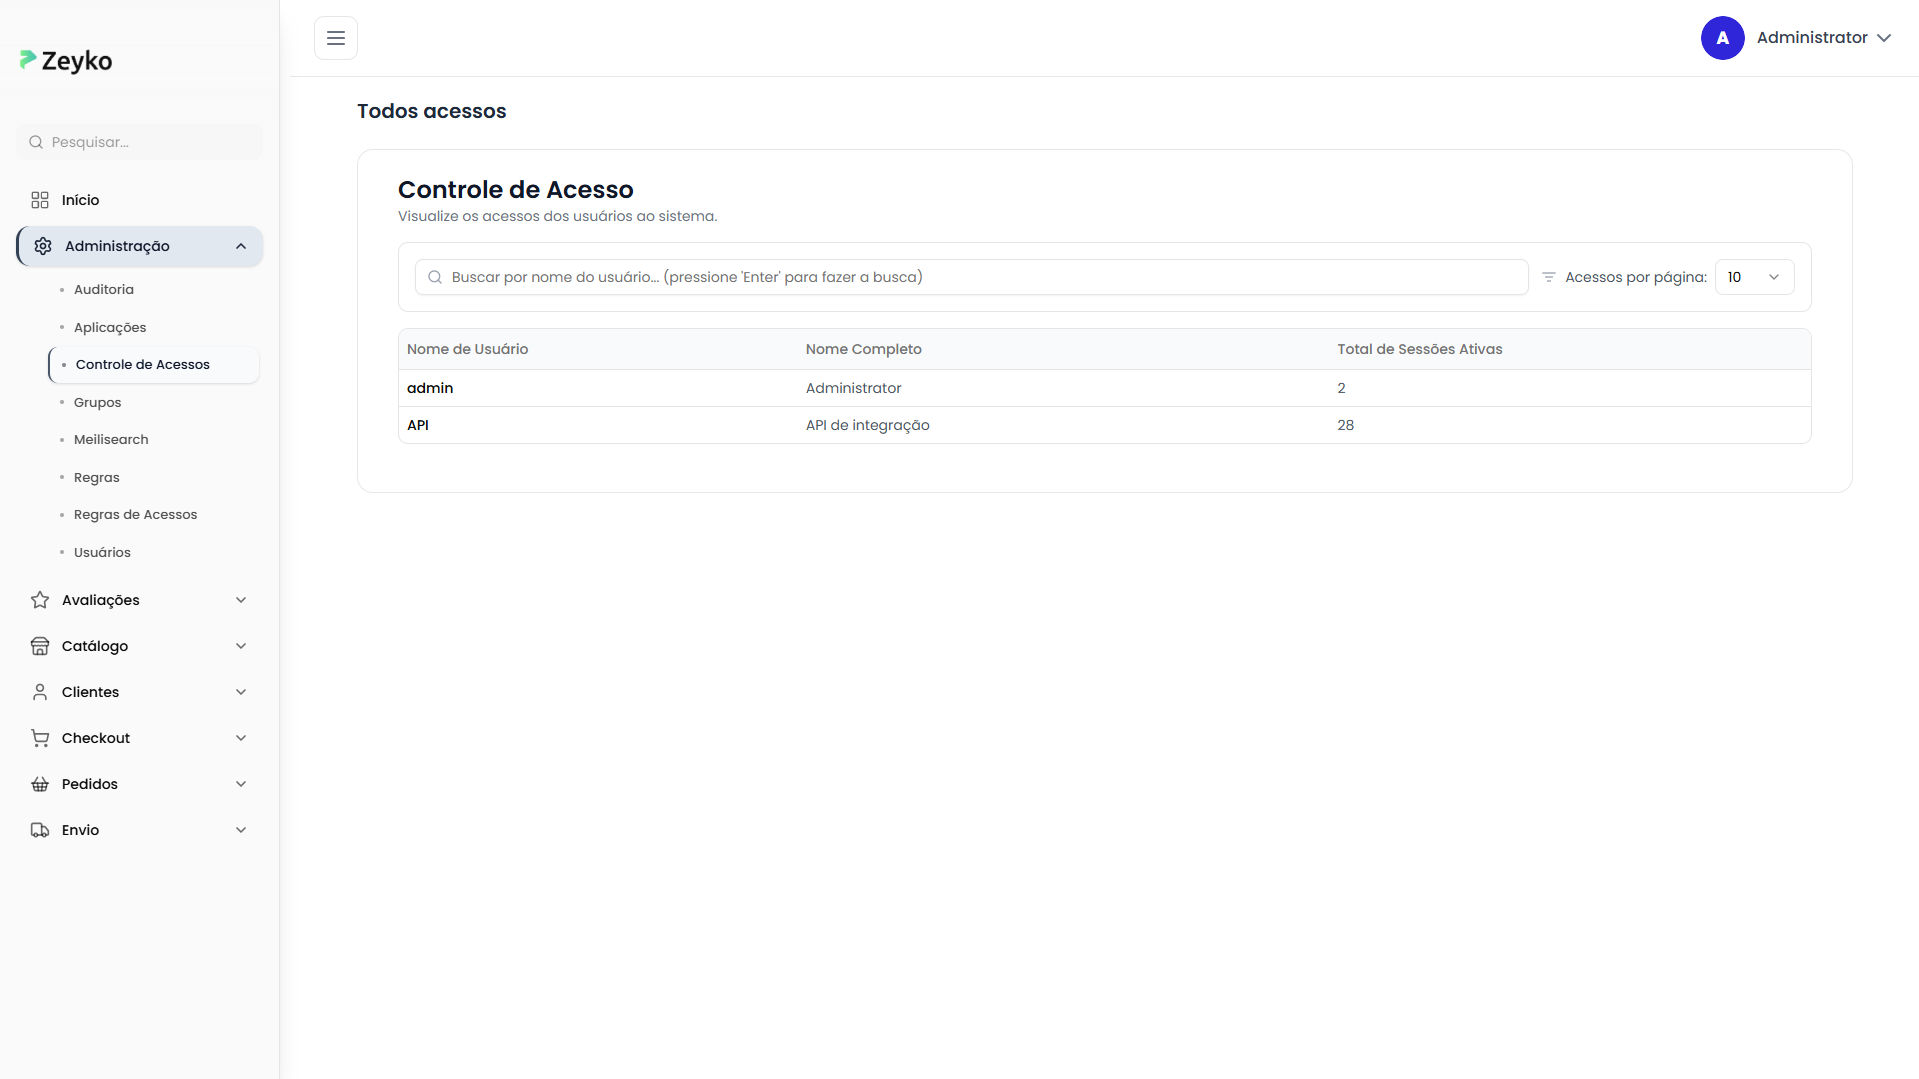Click the Início dashboard grid icon
This screenshot has height=1079, width=1919.
(x=40, y=200)
